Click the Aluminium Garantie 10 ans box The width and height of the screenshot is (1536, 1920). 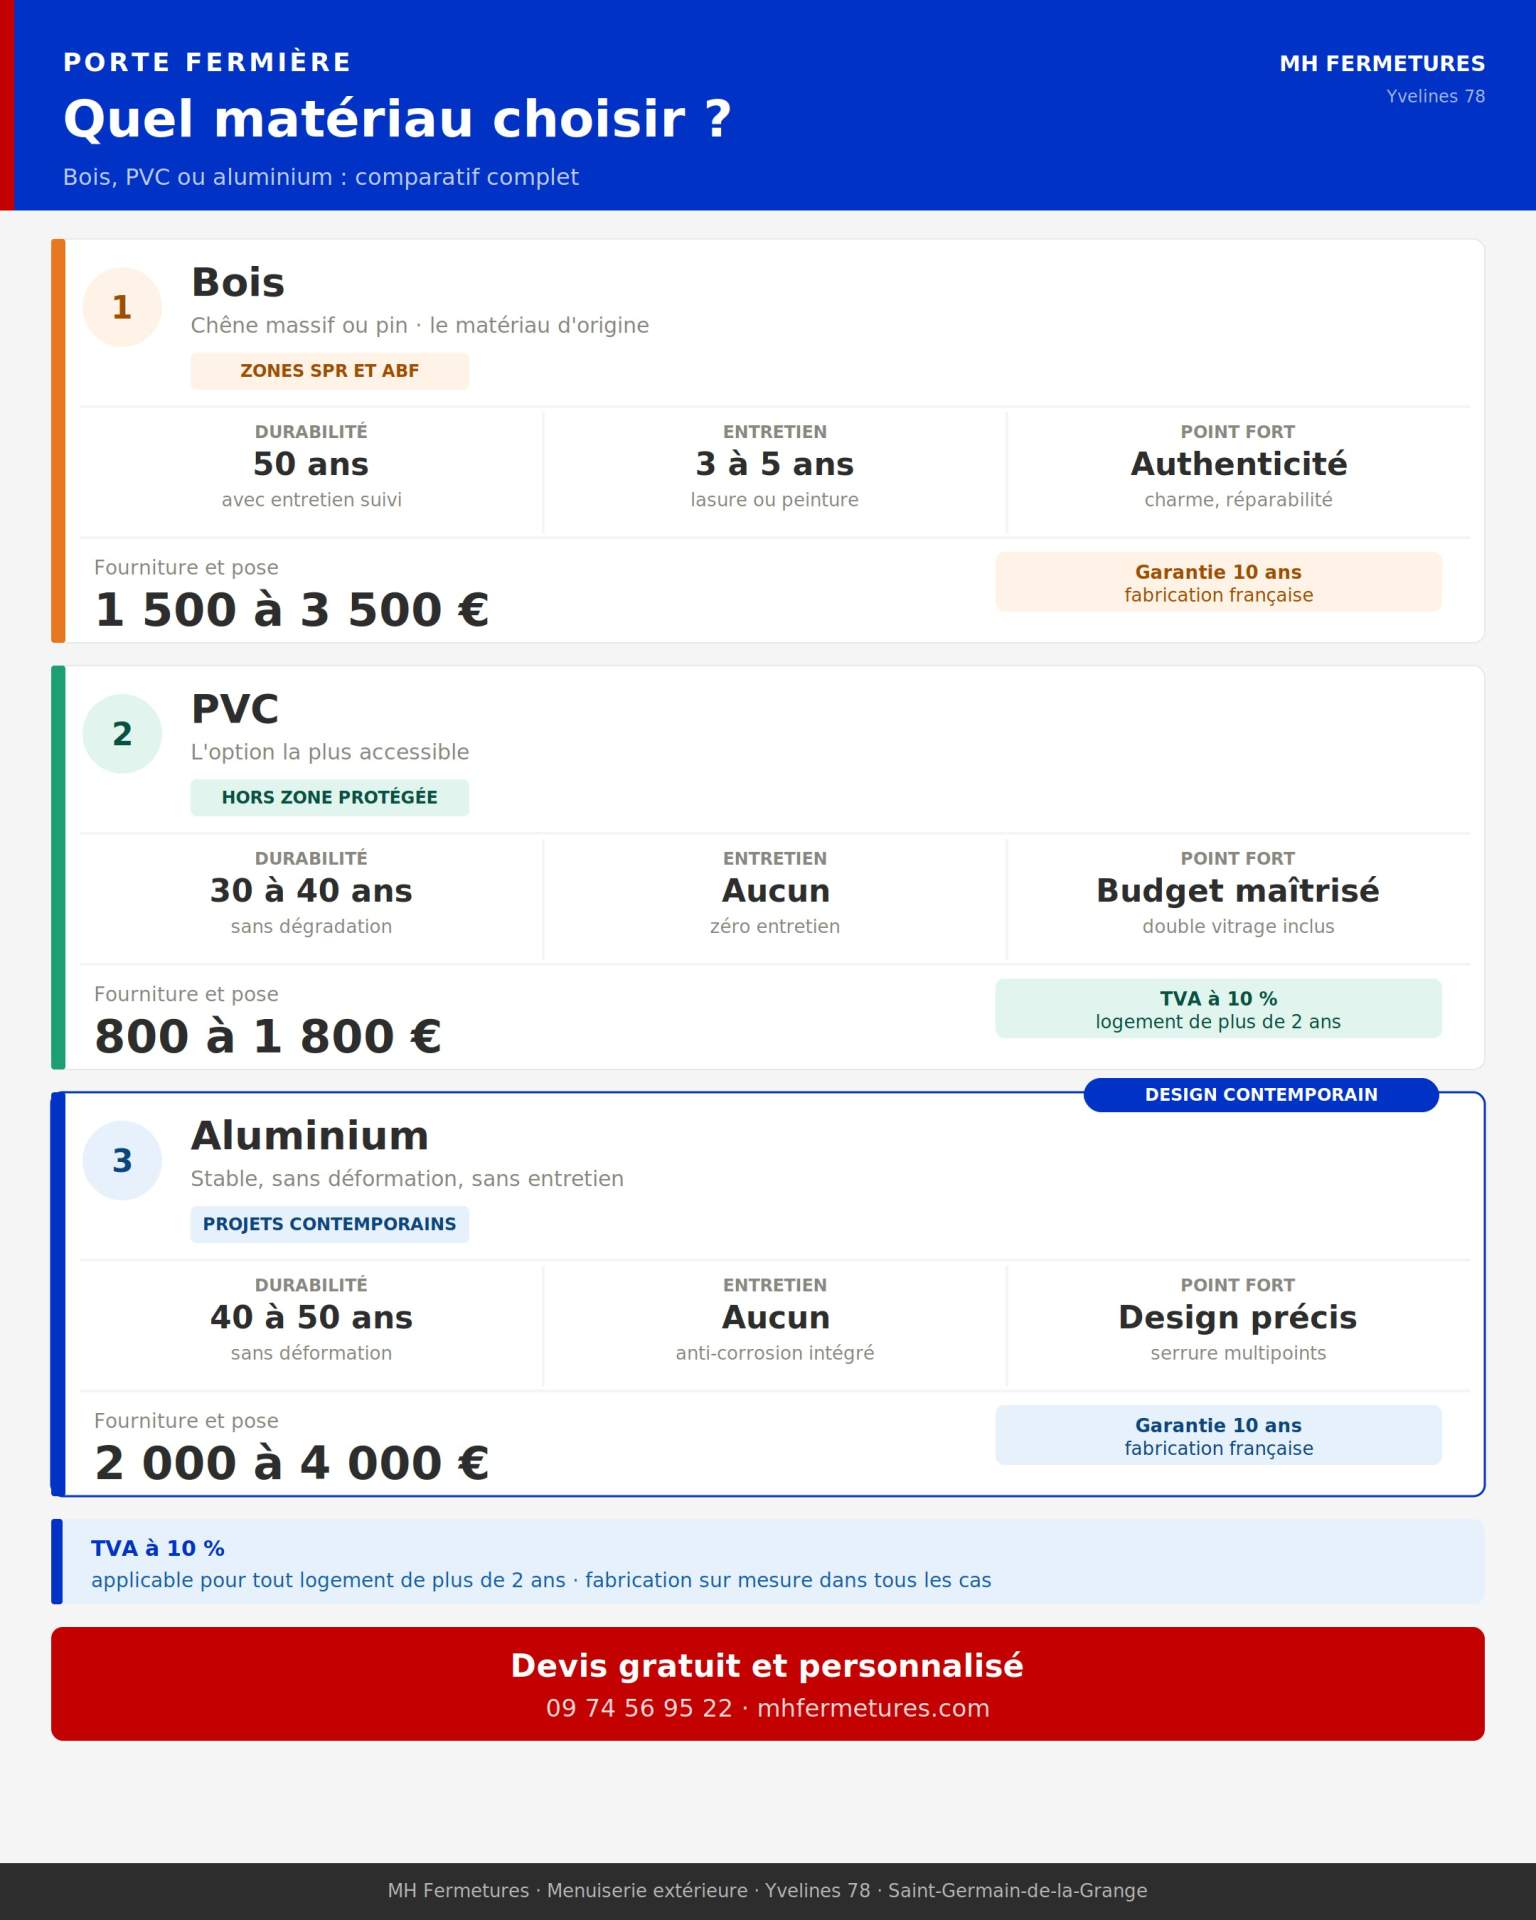tap(1218, 1435)
